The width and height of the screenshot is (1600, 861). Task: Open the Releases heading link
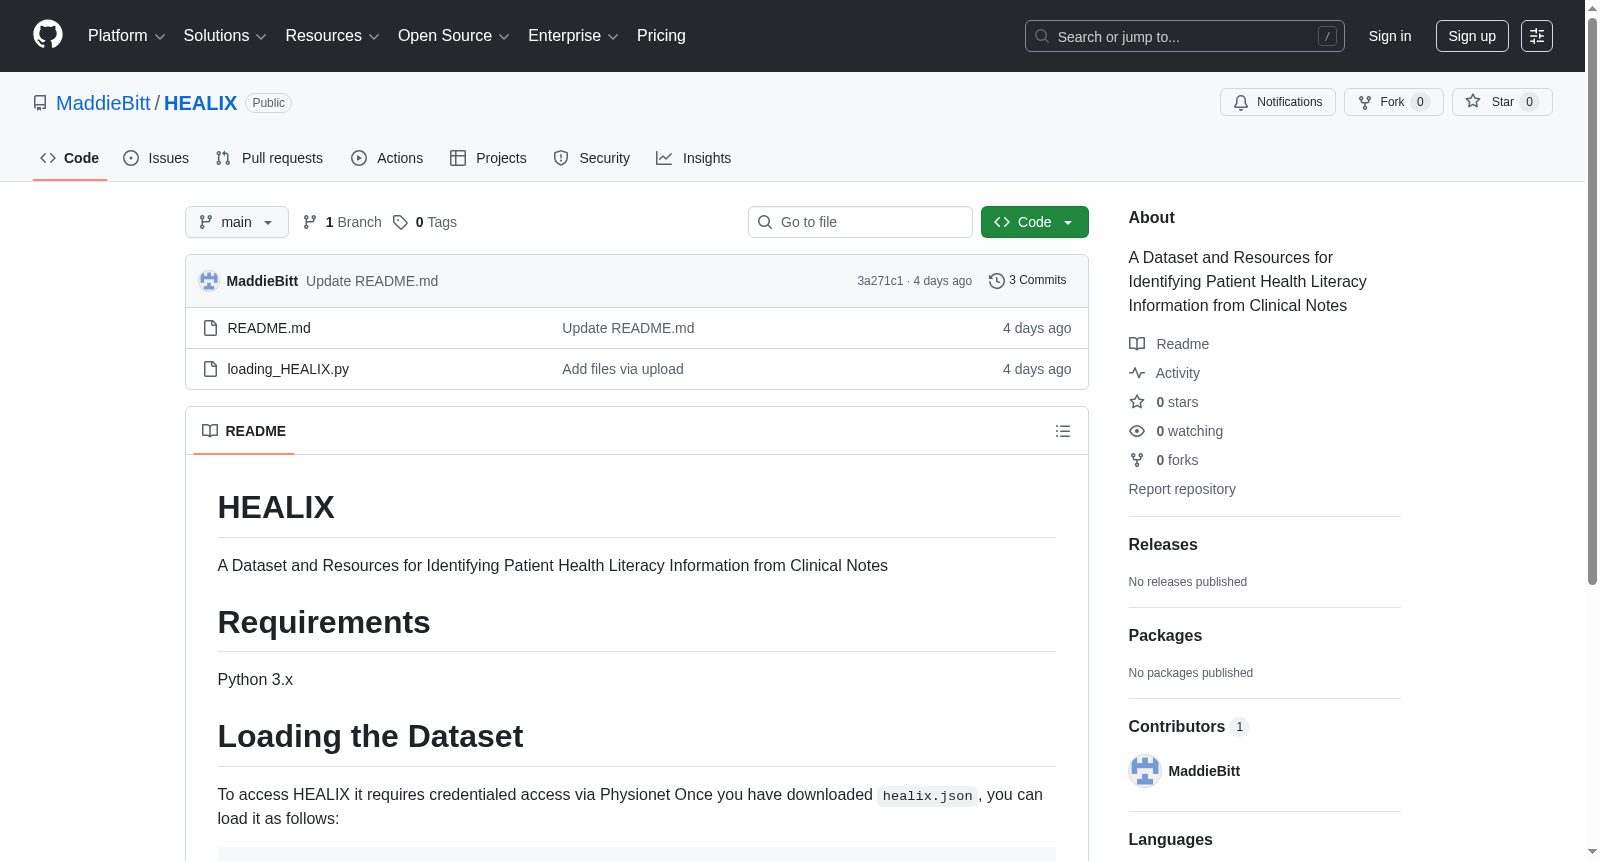coord(1163,544)
